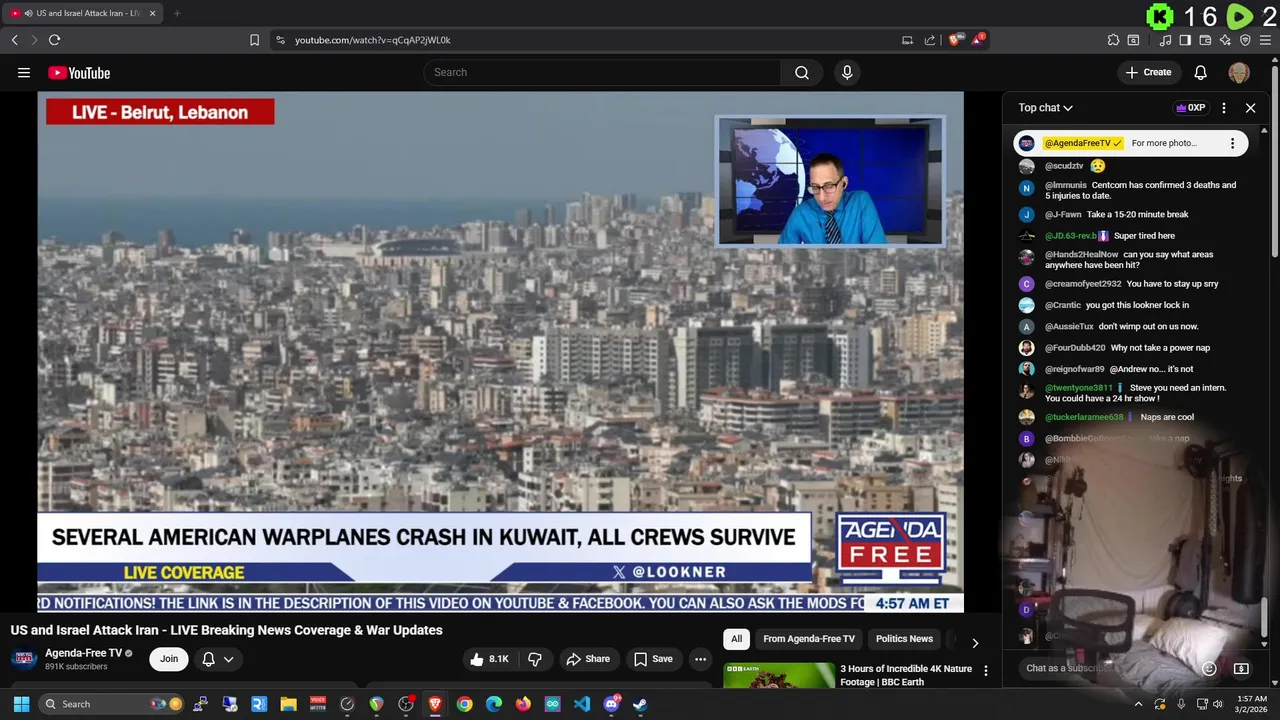Open more actions ellipsis below video
Screen dimensions: 1280x720
pos(701,659)
